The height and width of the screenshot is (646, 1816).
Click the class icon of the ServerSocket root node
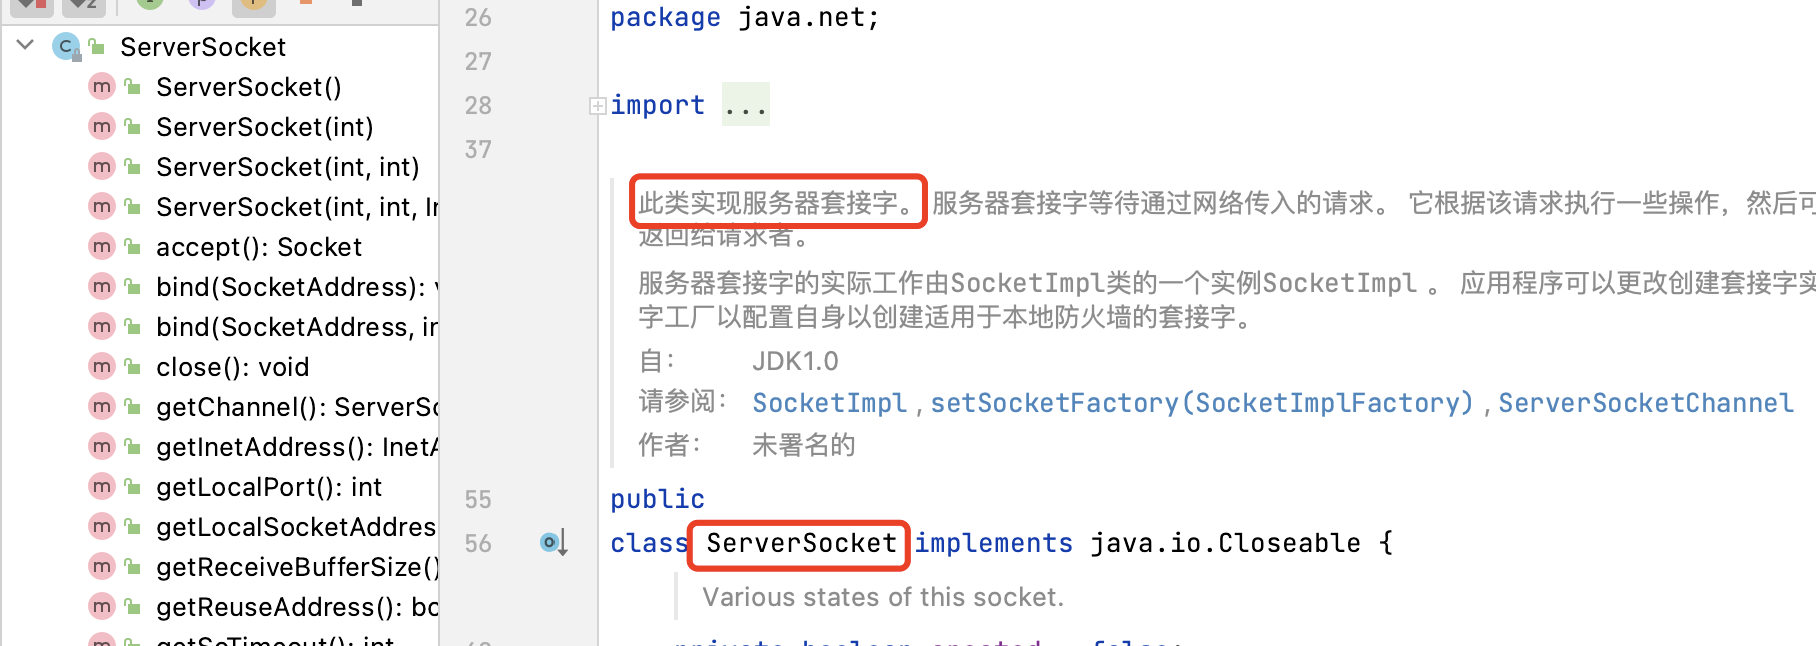click(x=66, y=46)
